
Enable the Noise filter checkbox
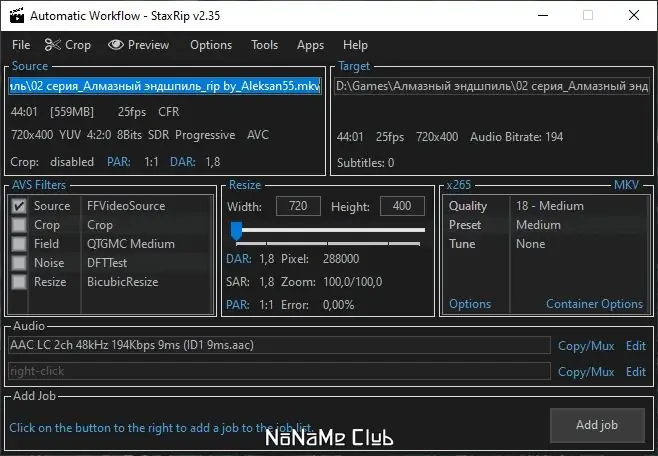click(x=19, y=263)
